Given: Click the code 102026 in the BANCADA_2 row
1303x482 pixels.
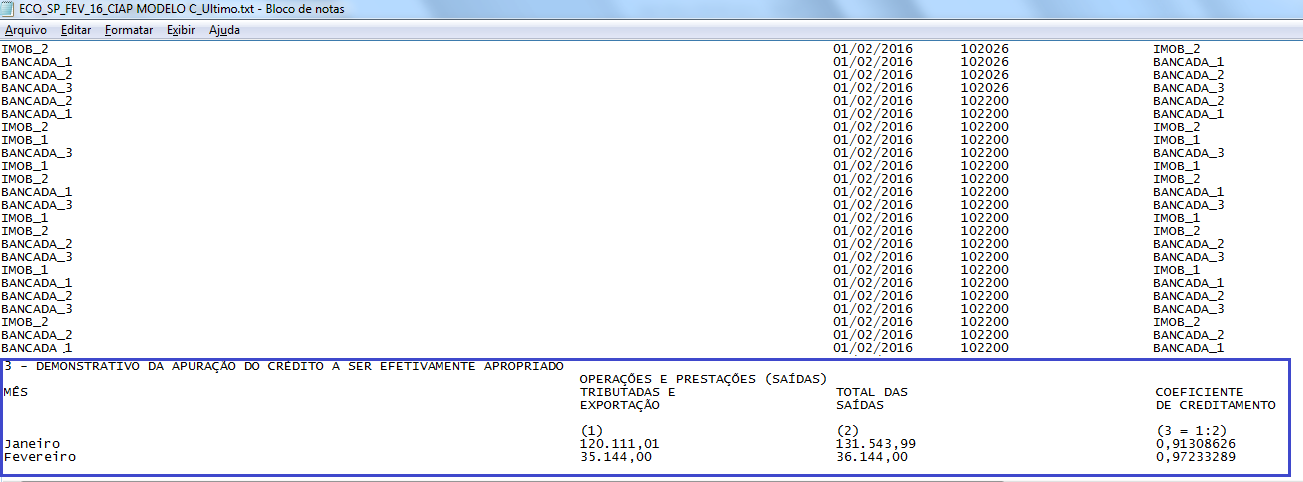Looking at the screenshot, I should tap(985, 74).
